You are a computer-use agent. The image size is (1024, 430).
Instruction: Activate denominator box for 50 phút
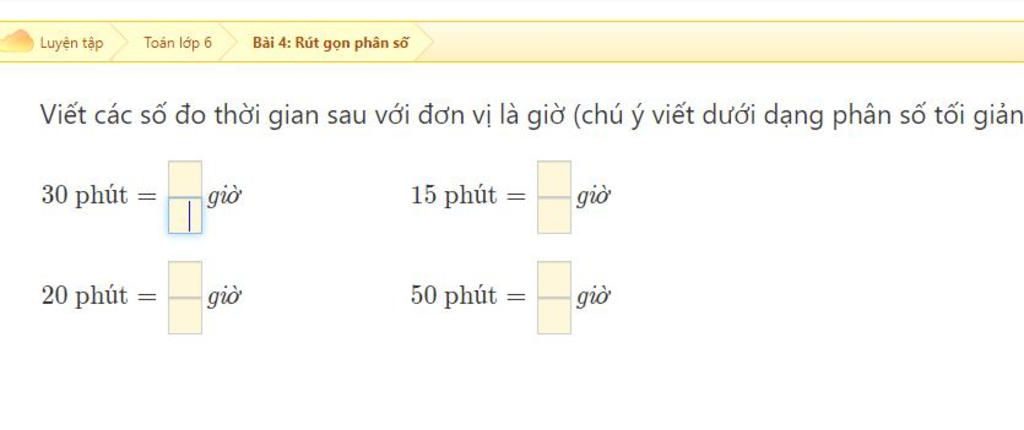554,316
